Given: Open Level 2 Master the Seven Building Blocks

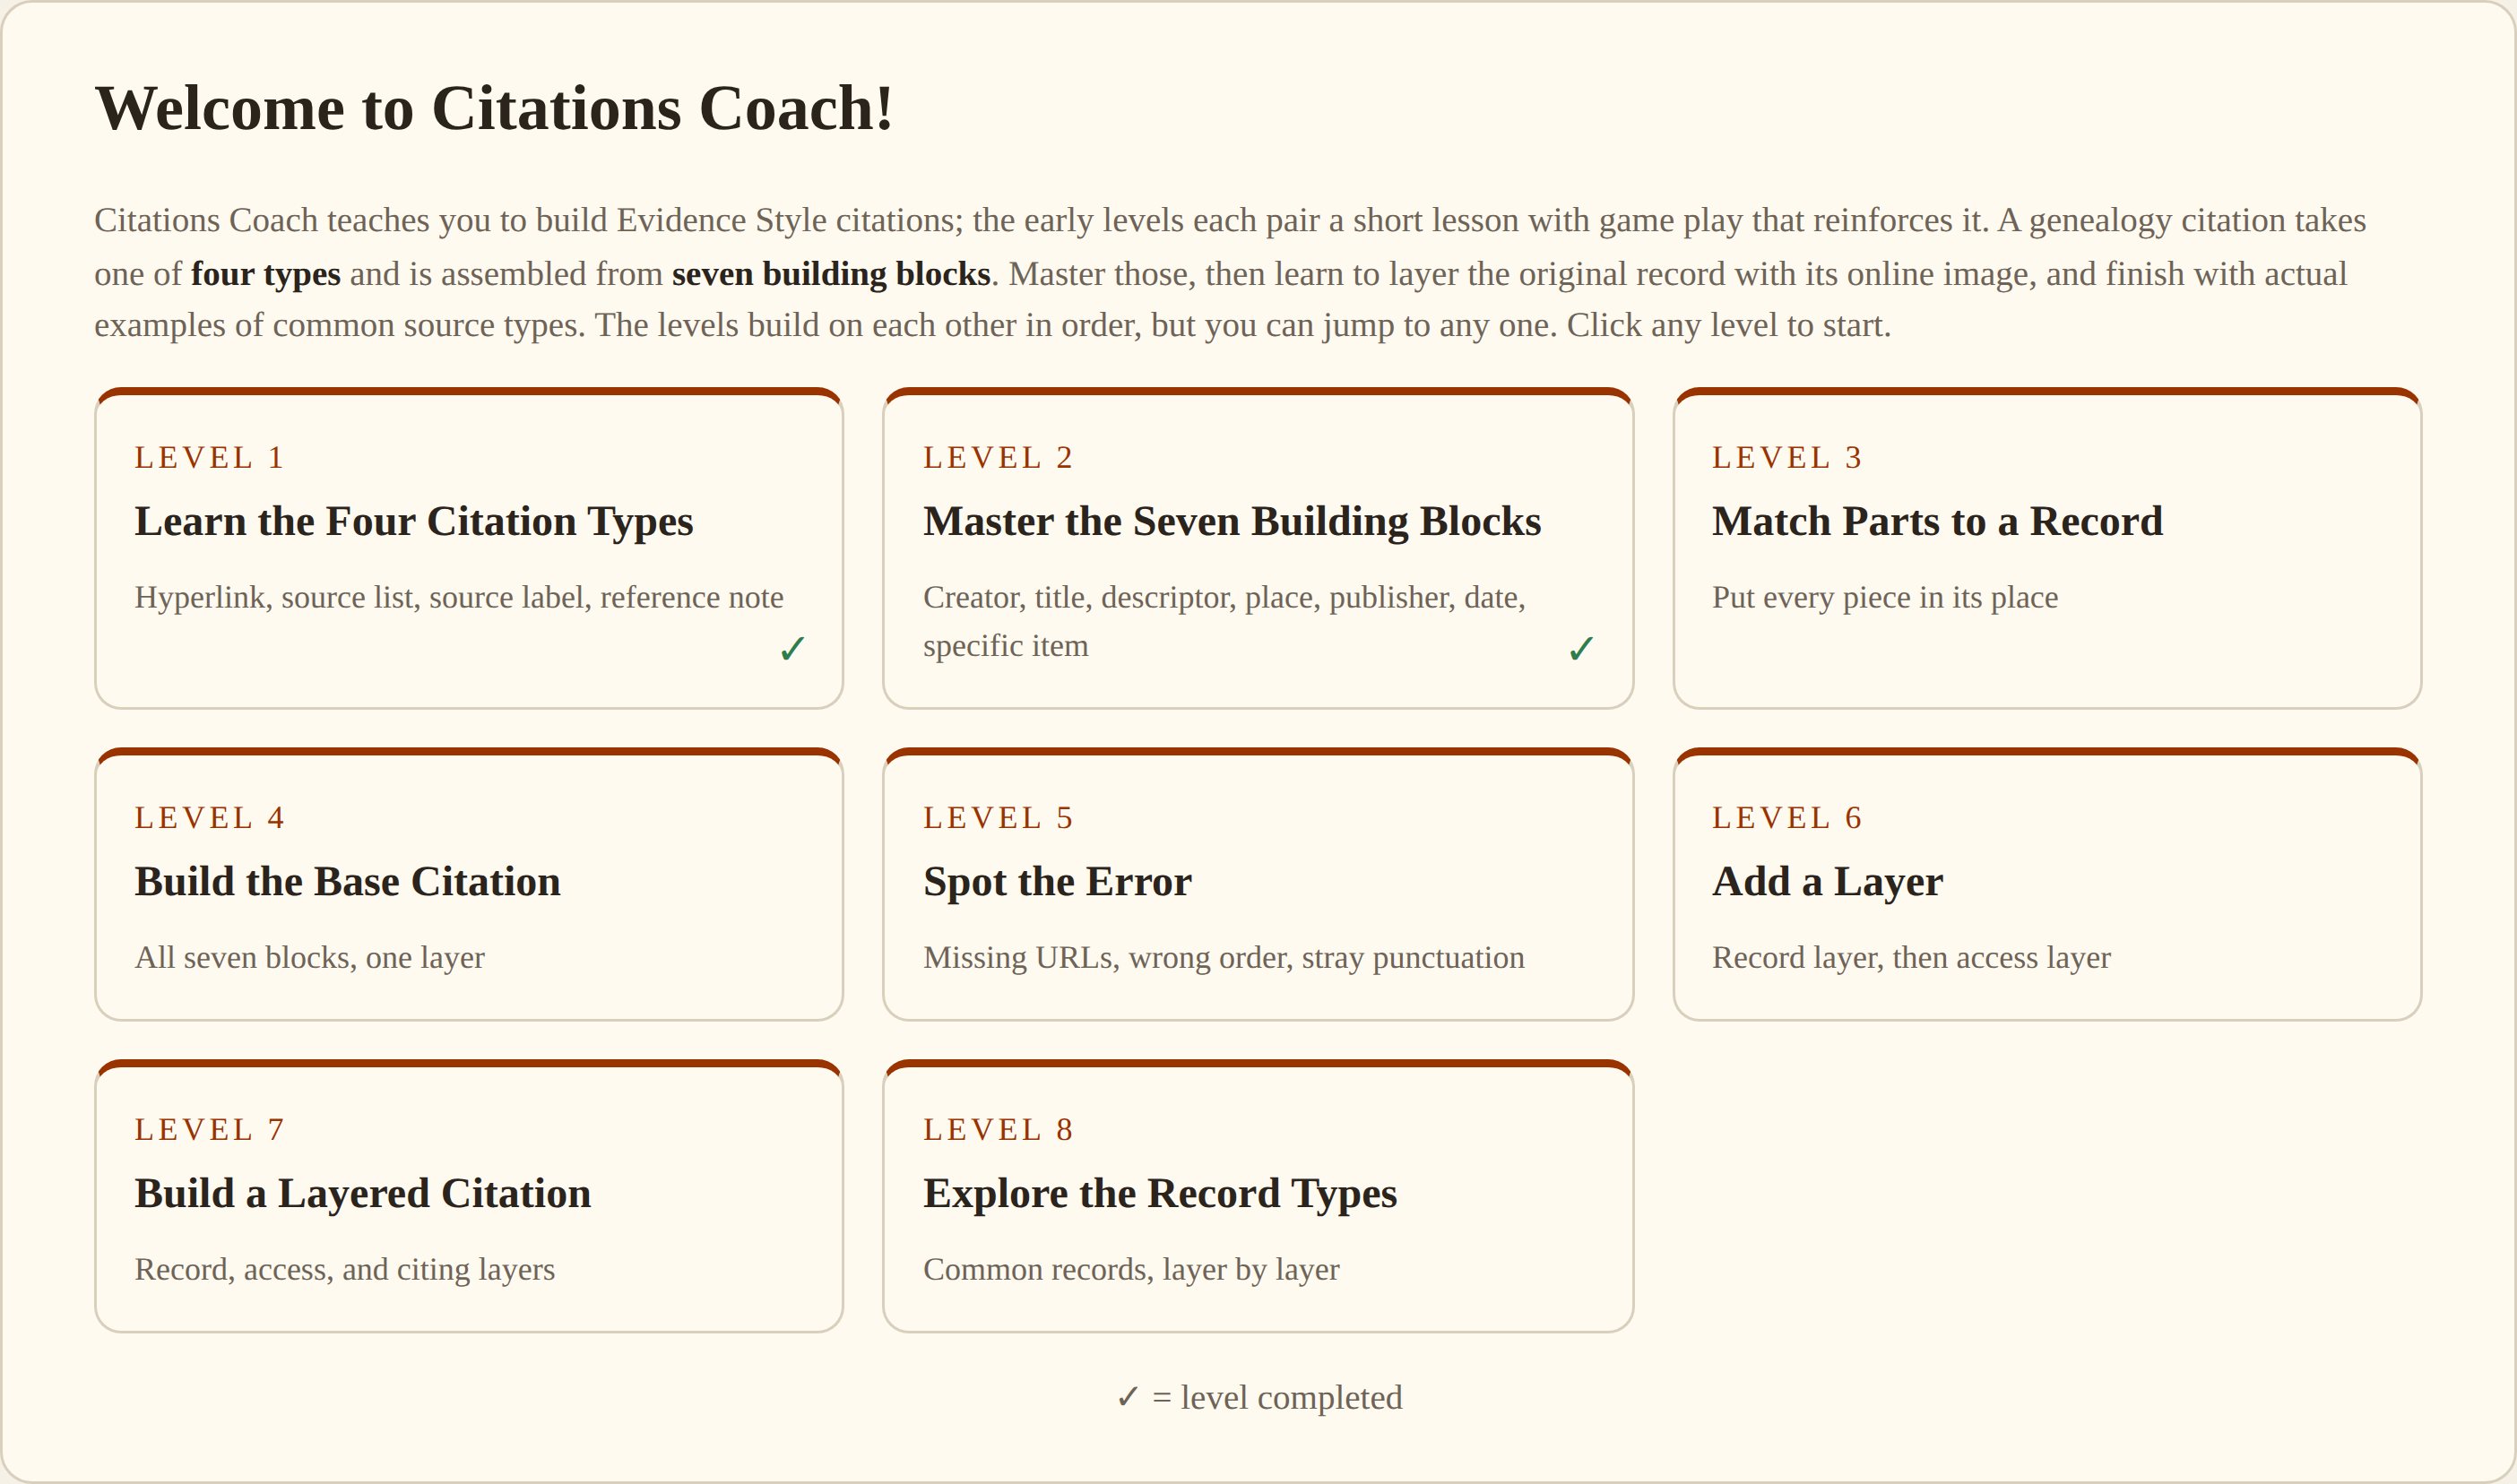Looking at the screenshot, I should (1258, 548).
